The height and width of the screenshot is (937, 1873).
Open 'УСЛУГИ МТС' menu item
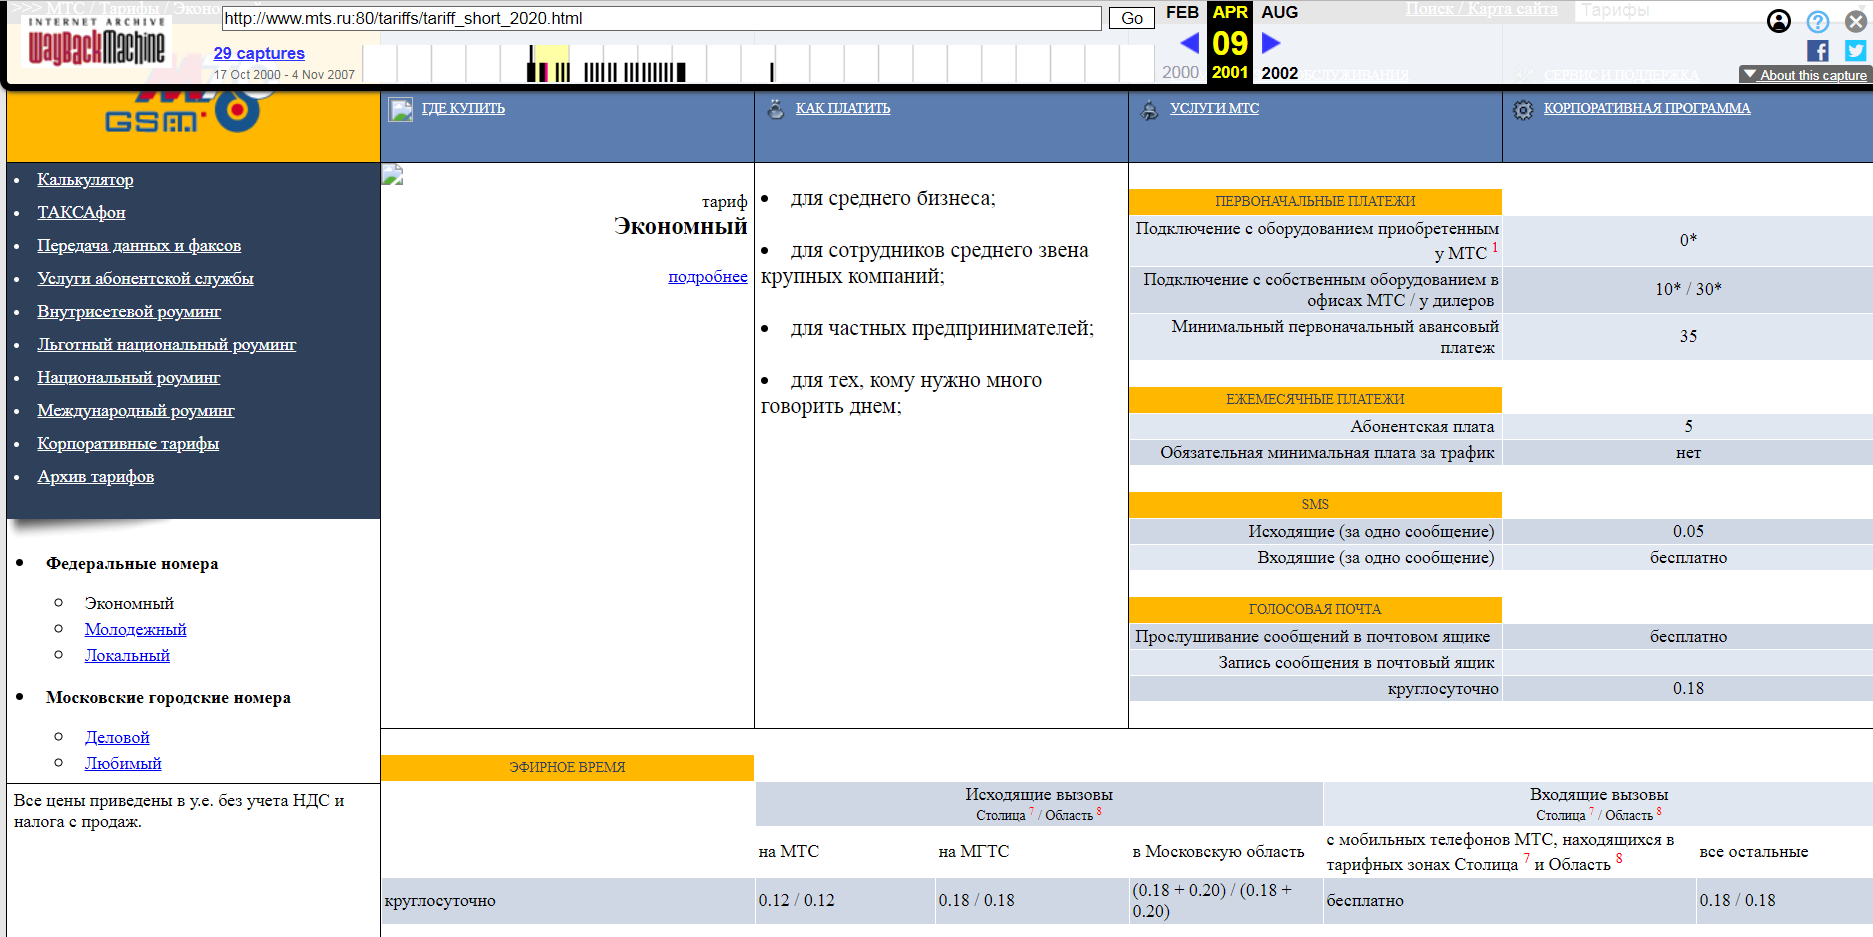pos(1215,108)
